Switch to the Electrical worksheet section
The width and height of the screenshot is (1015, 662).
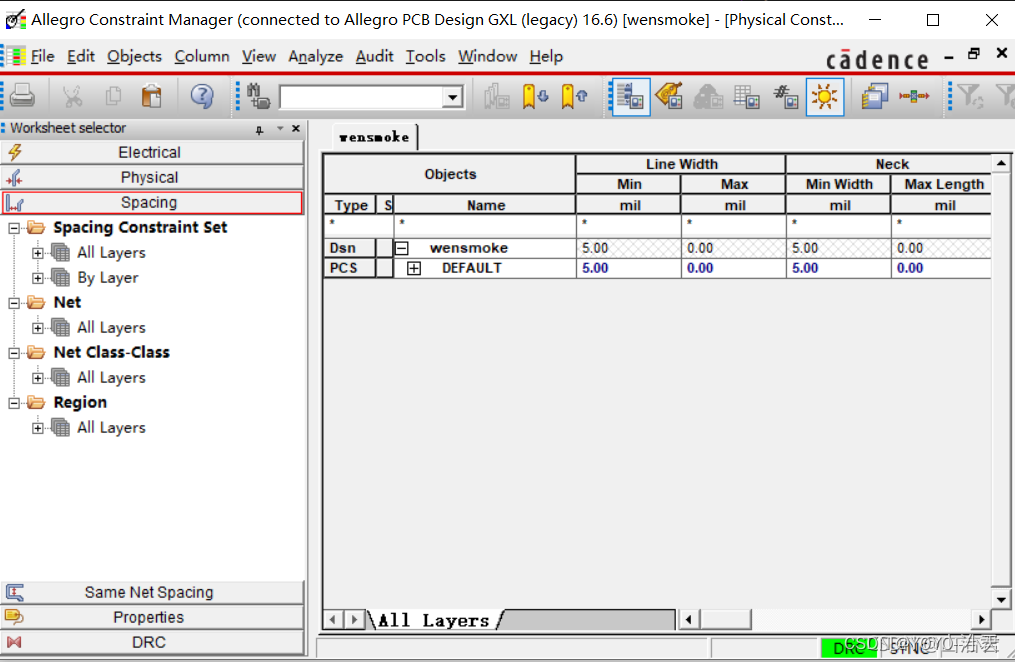pyautogui.click(x=152, y=152)
